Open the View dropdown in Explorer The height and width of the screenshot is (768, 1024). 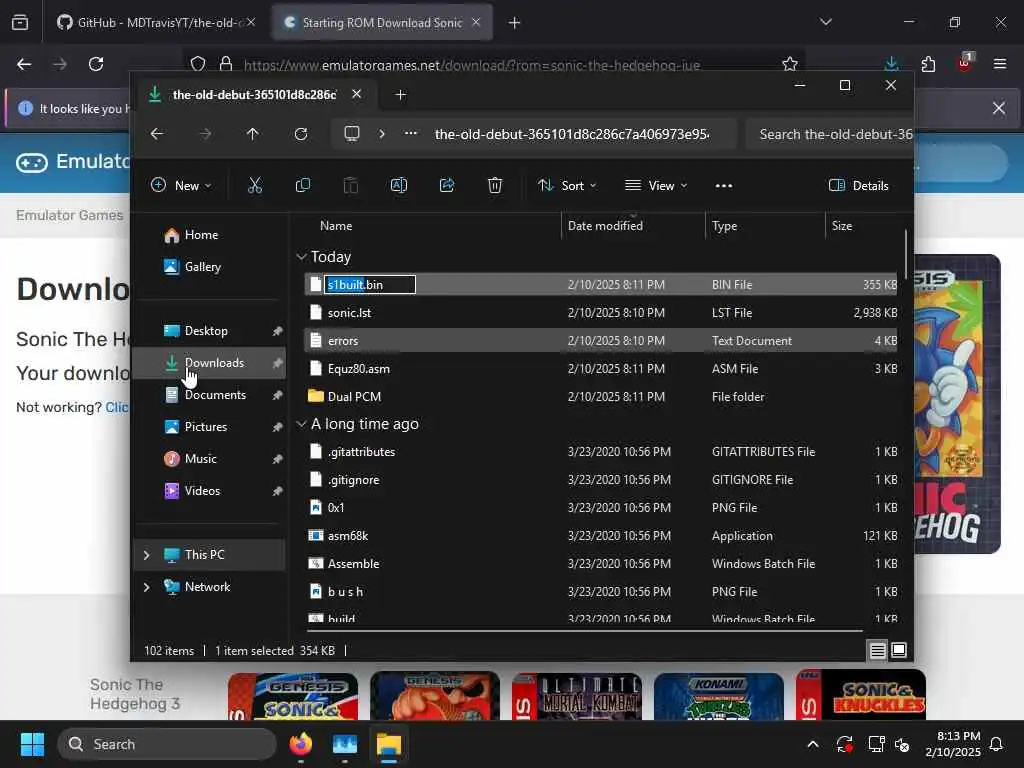coord(656,185)
